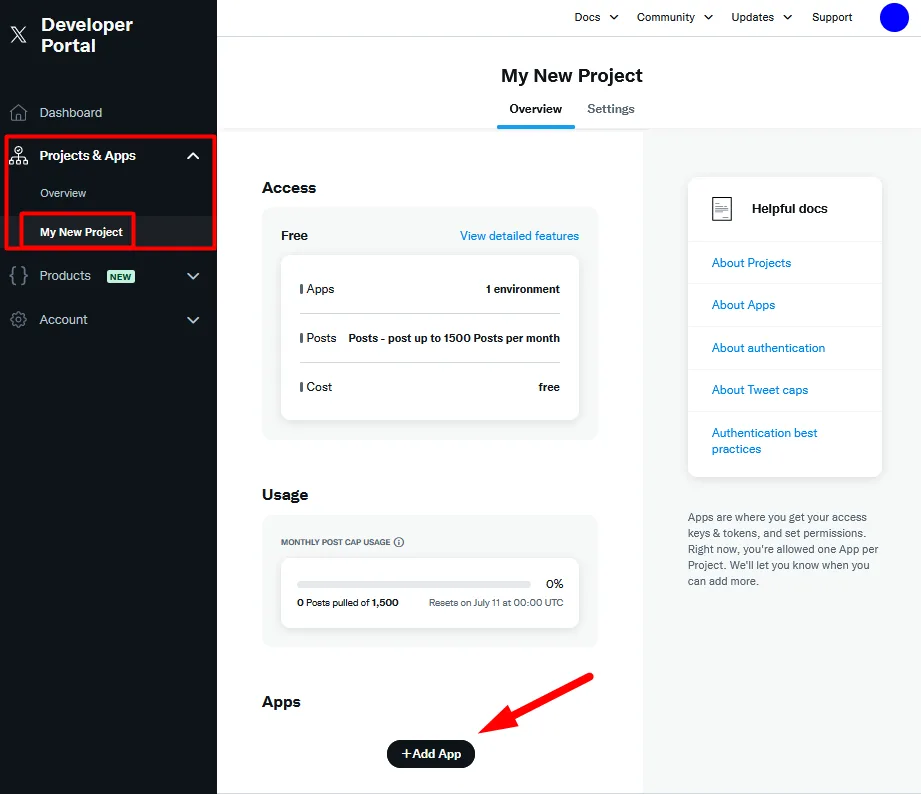
Task: Click the Helpful docs heading
Action: point(789,208)
